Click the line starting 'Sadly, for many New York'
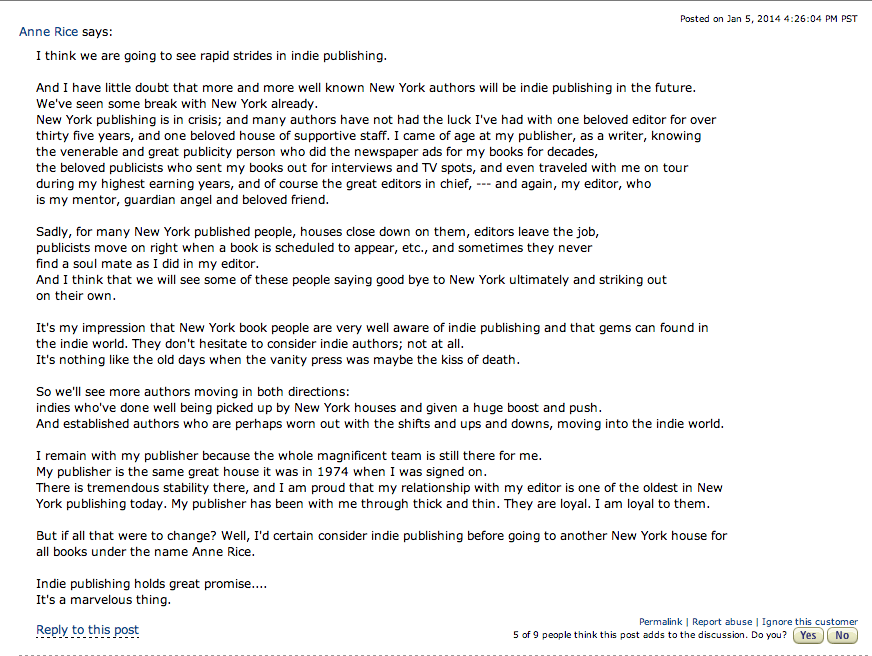This screenshot has height=656, width=872. pyautogui.click(x=317, y=231)
